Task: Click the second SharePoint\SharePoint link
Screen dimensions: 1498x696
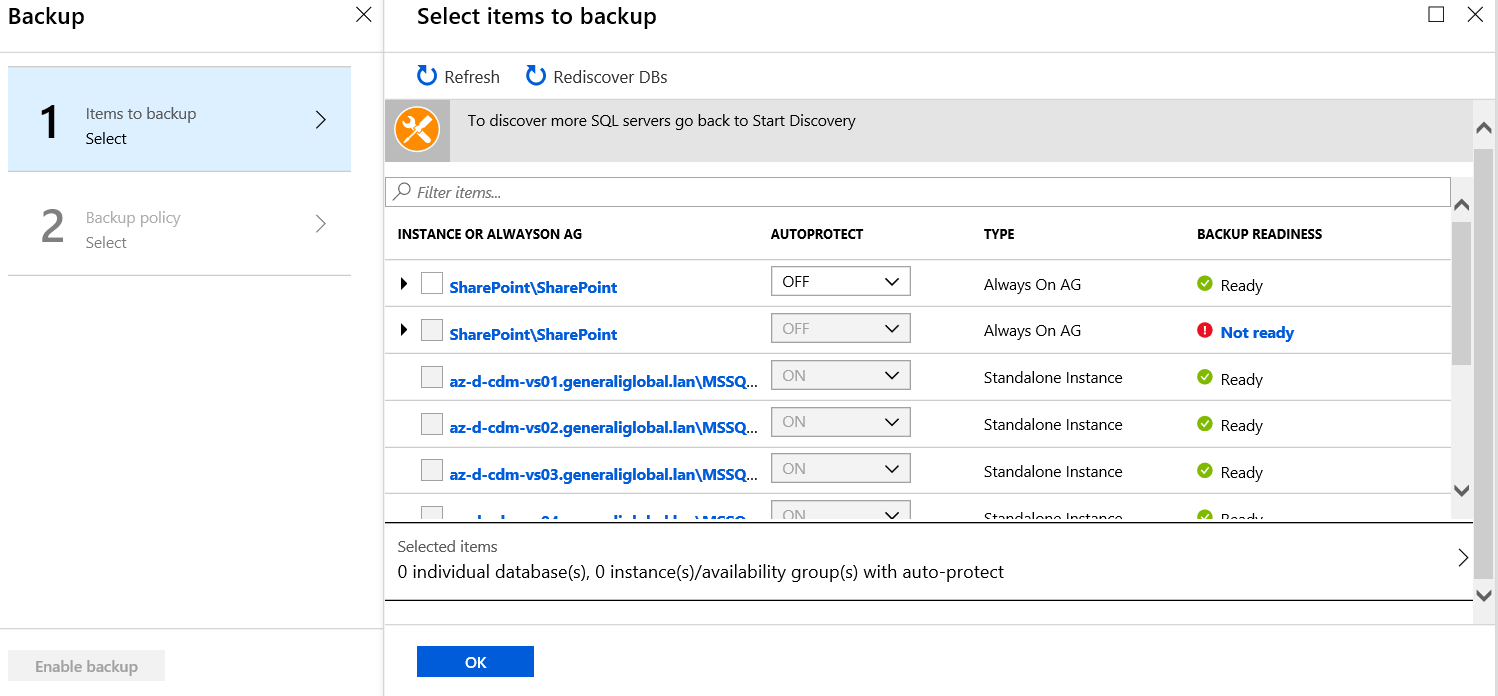Action: 533,334
